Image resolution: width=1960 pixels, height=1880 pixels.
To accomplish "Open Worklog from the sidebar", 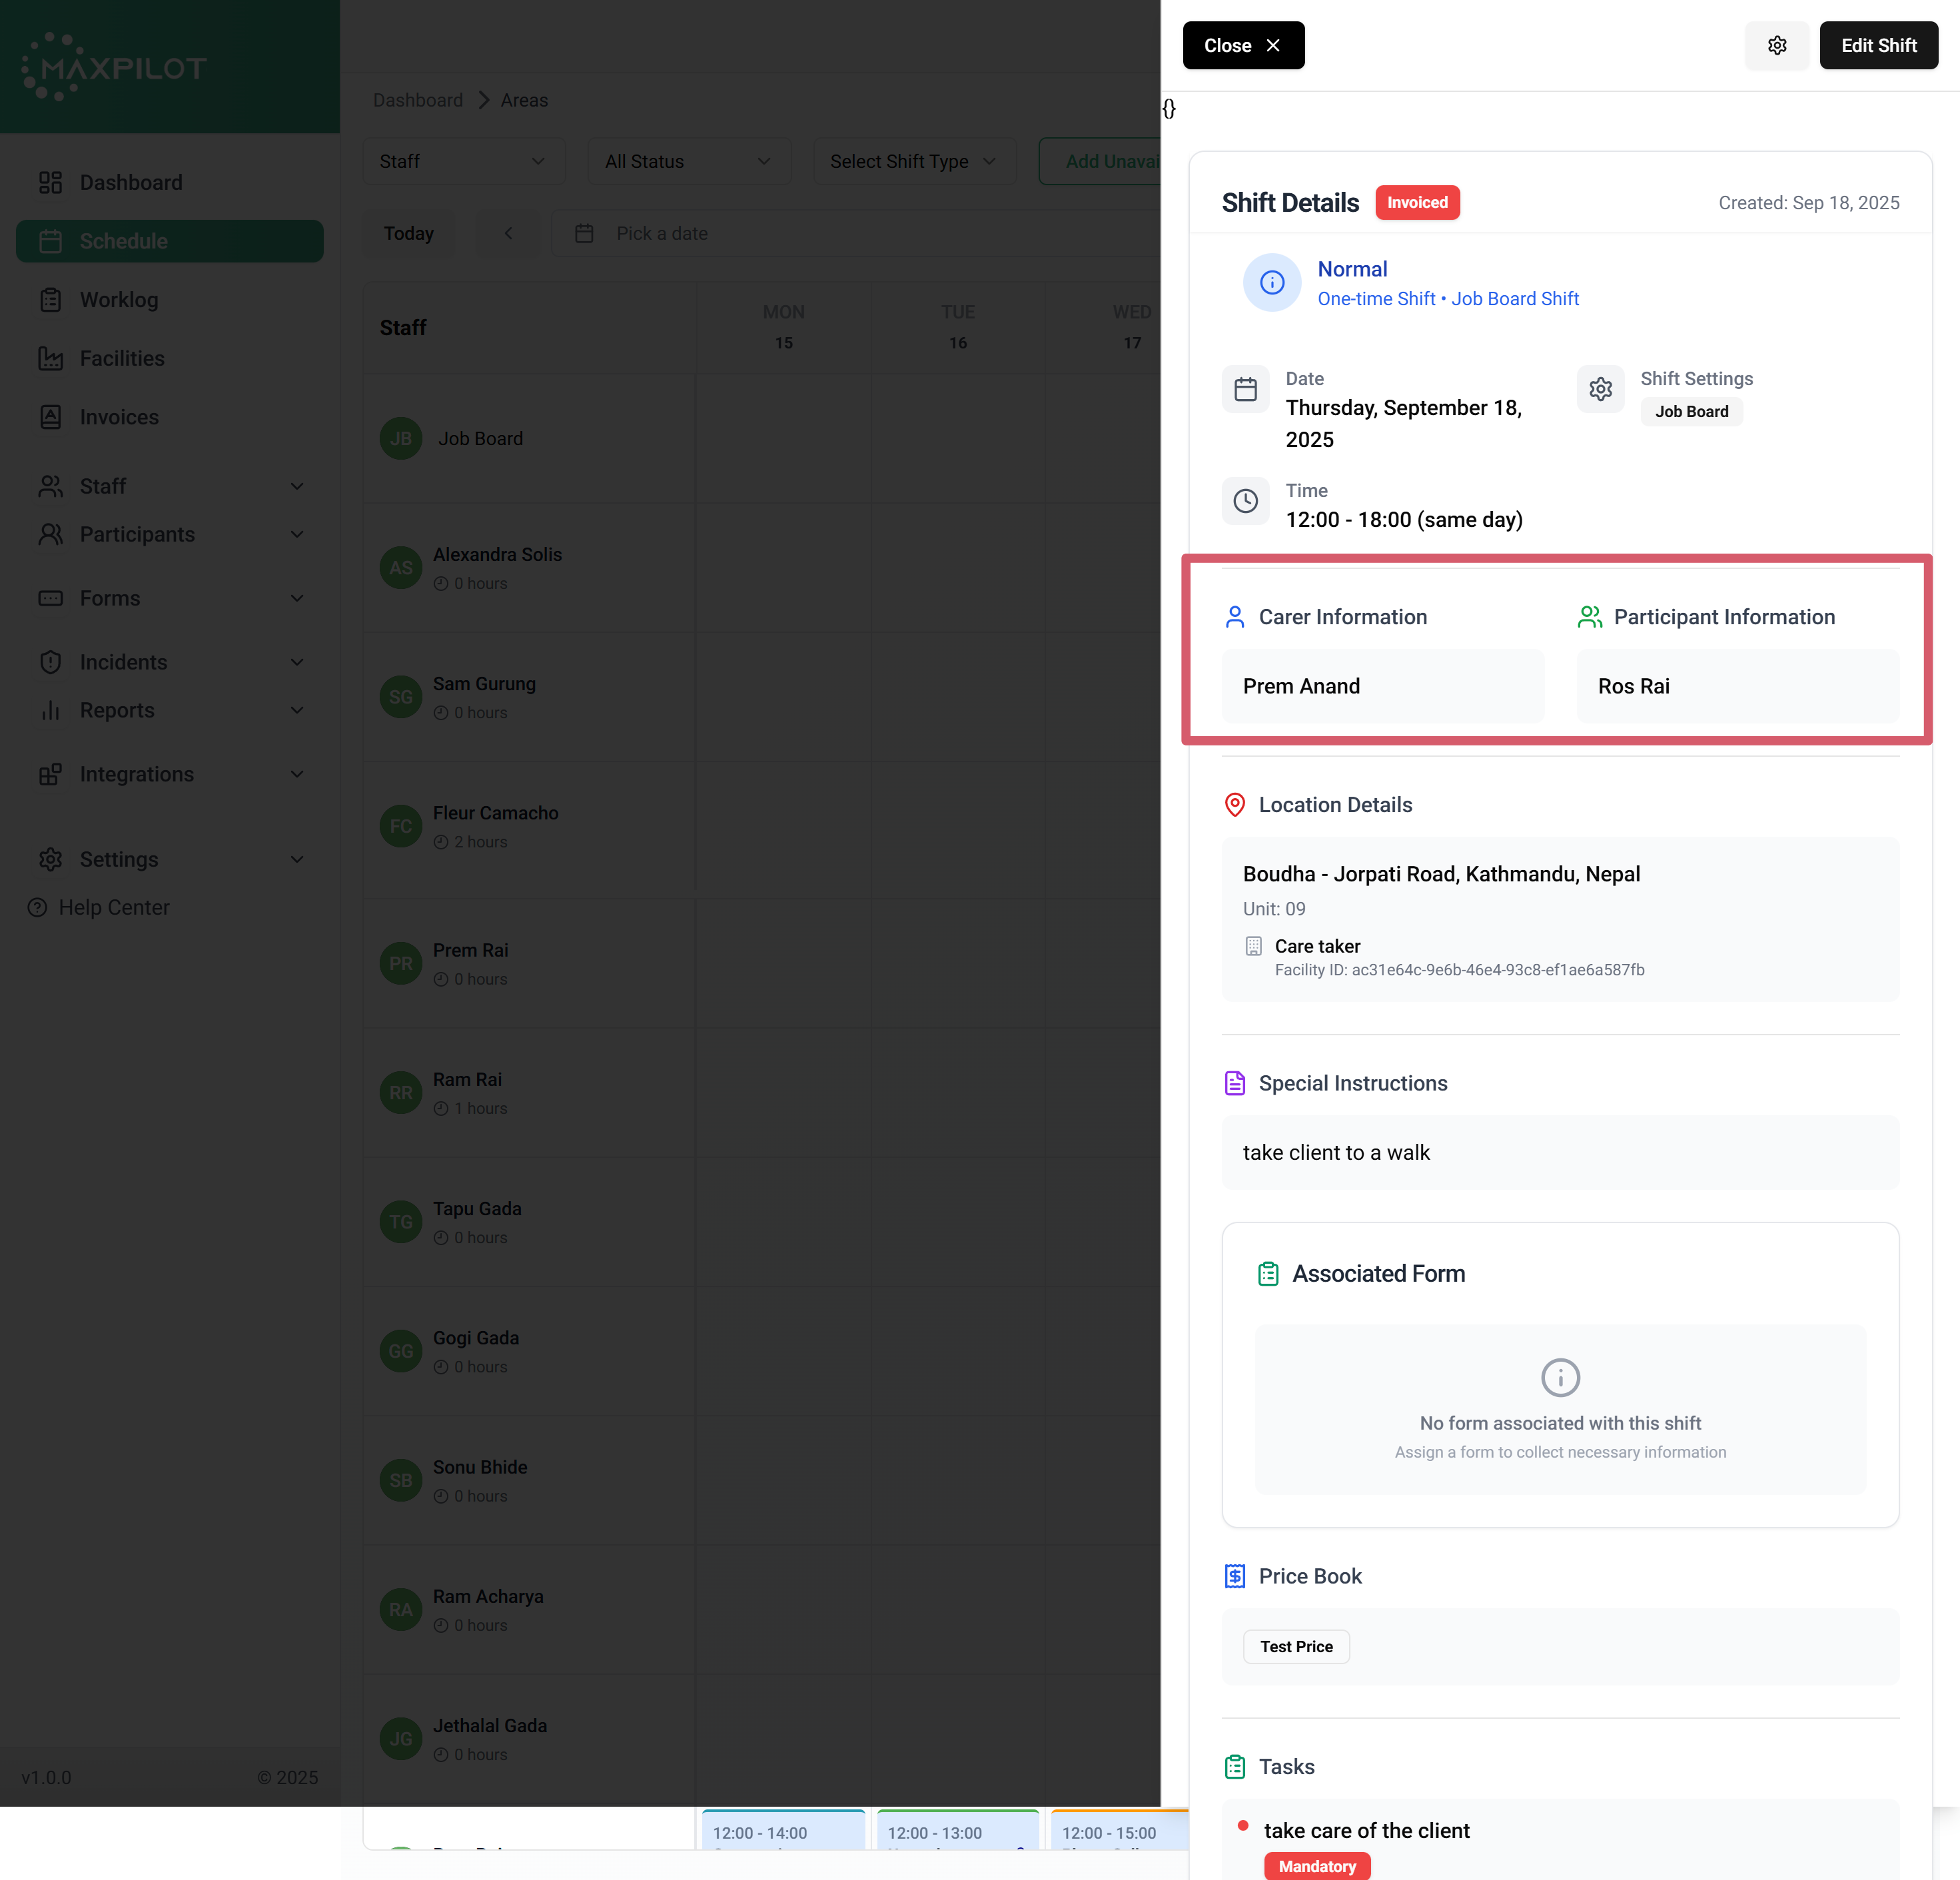I will tap(119, 300).
